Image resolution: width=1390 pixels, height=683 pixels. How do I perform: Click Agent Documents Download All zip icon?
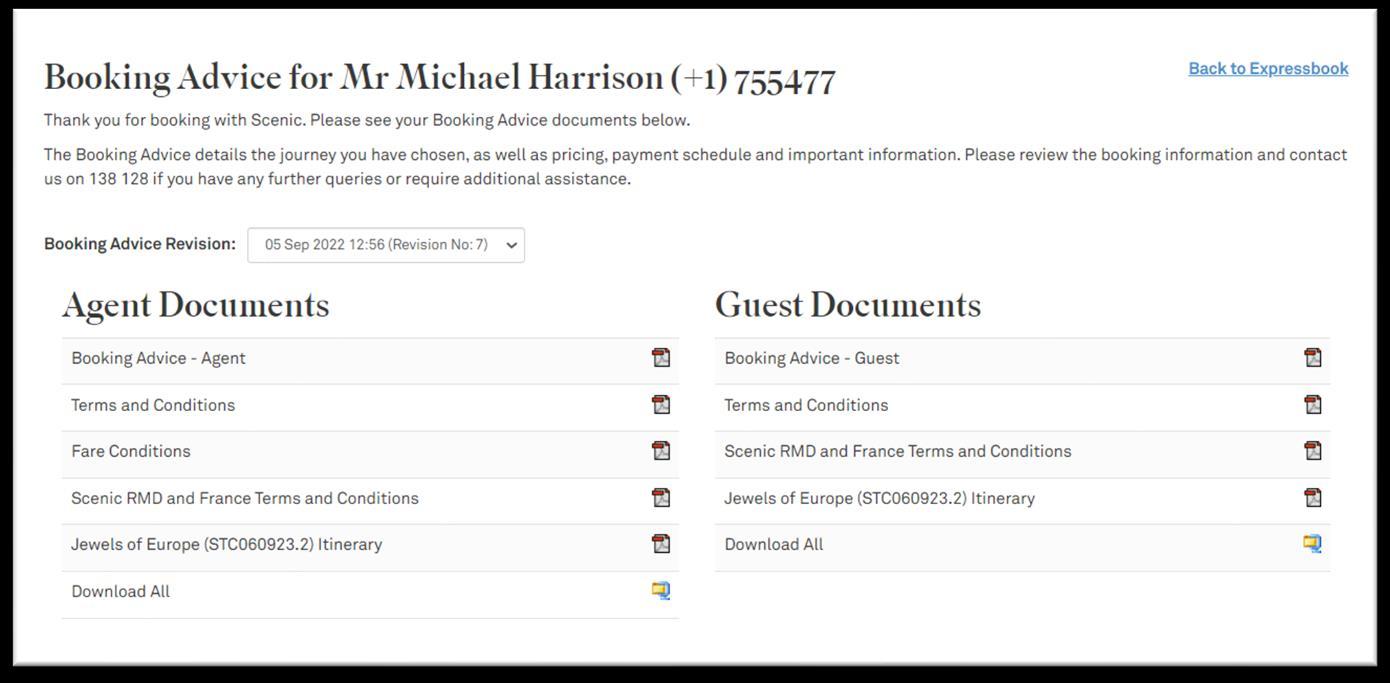pos(661,591)
